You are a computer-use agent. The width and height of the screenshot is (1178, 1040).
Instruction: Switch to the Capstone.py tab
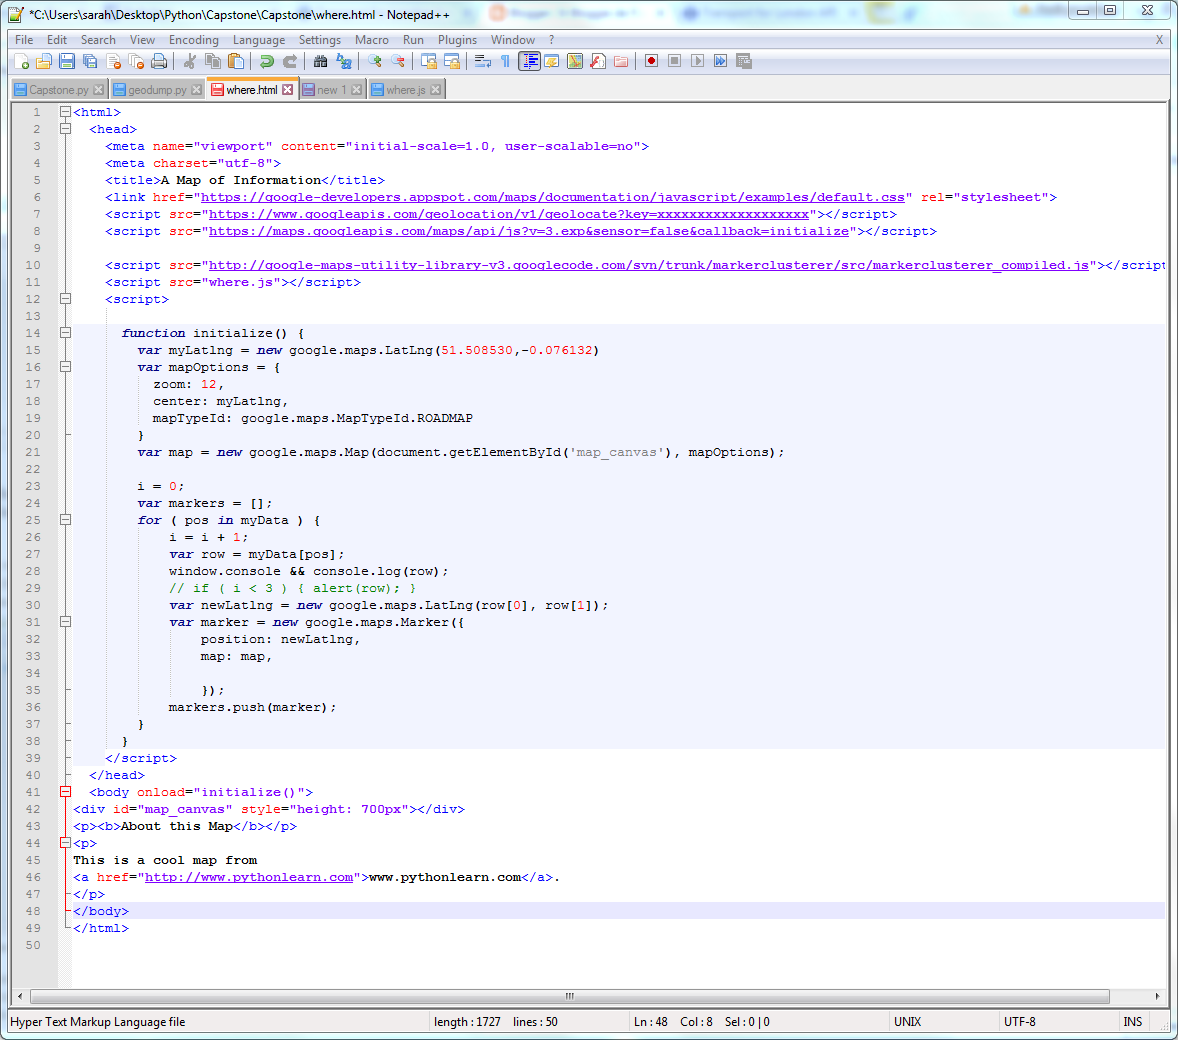[x=59, y=89]
